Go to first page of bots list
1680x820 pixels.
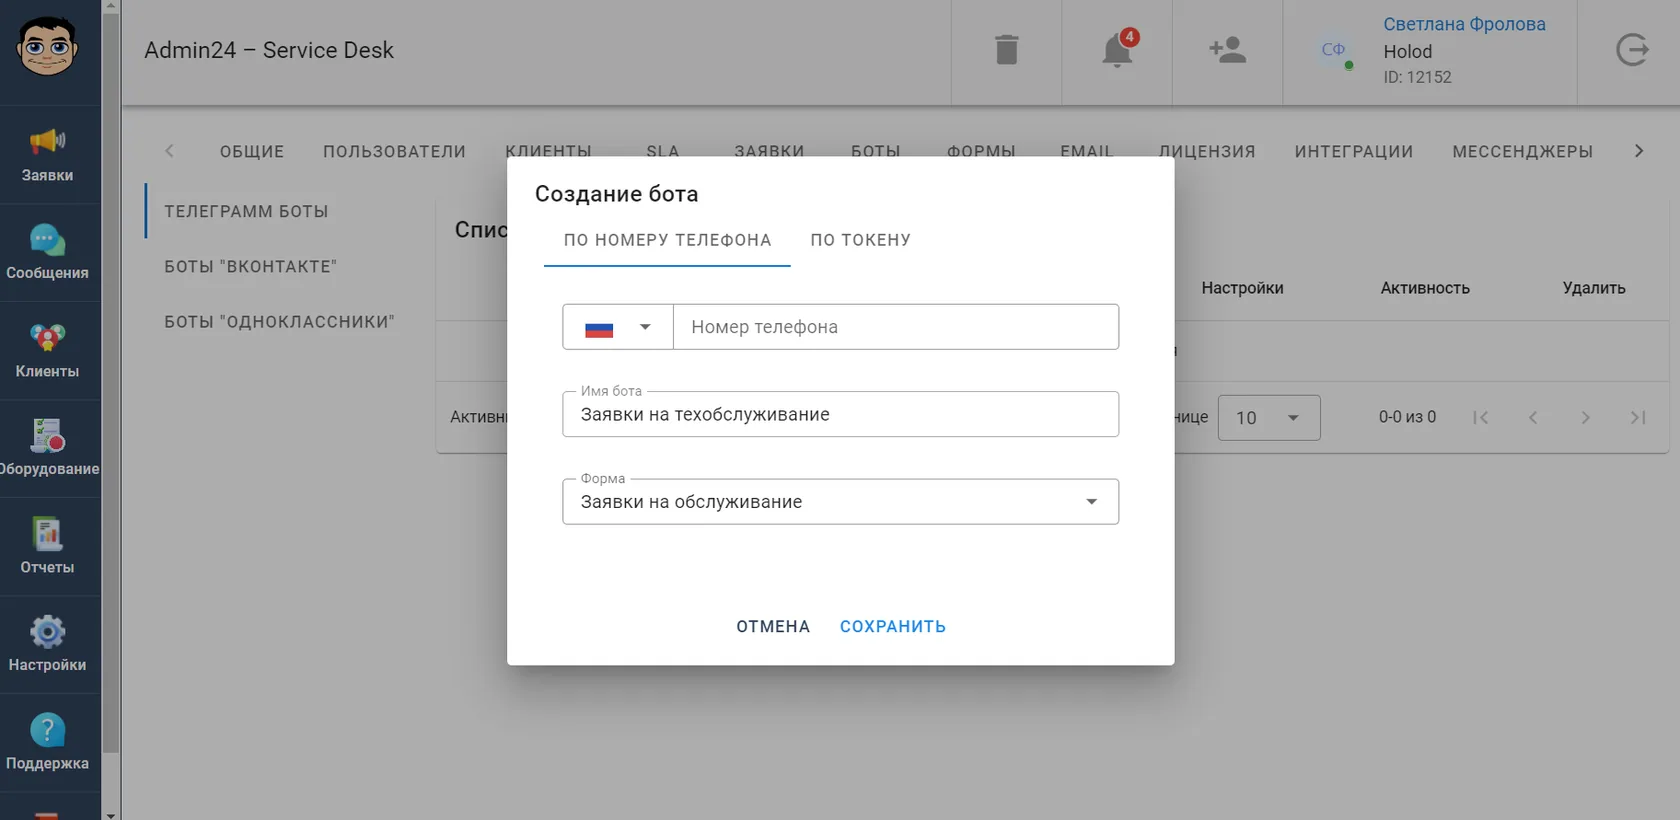tap(1481, 418)
